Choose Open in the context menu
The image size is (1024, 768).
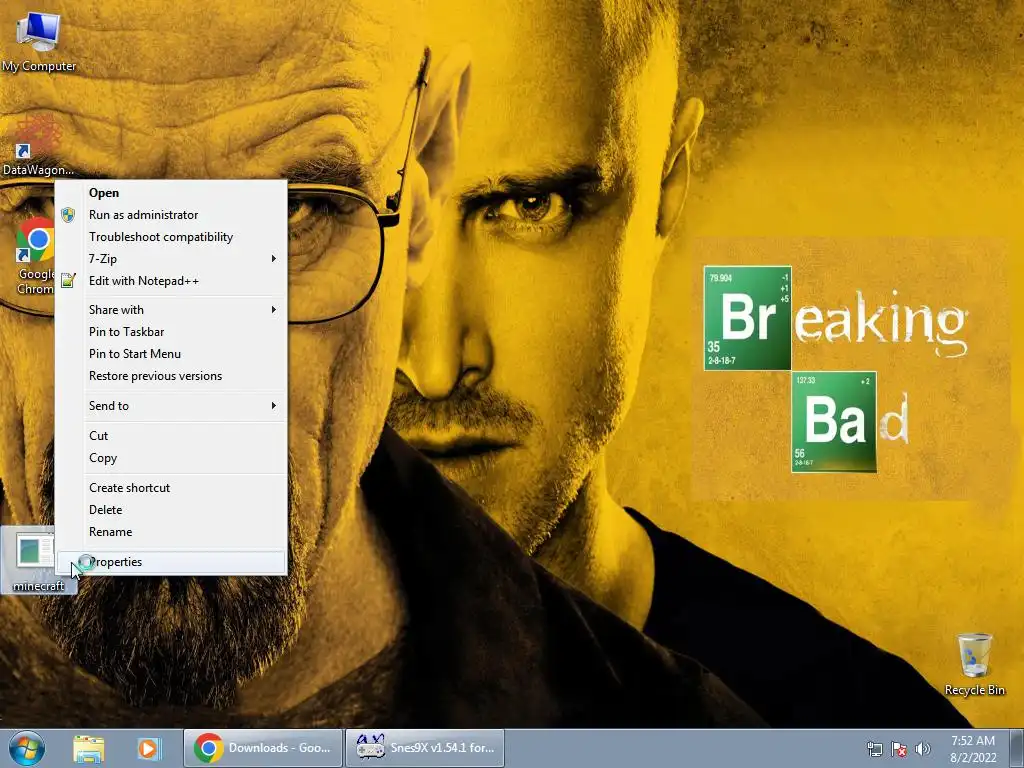(171, 193)
